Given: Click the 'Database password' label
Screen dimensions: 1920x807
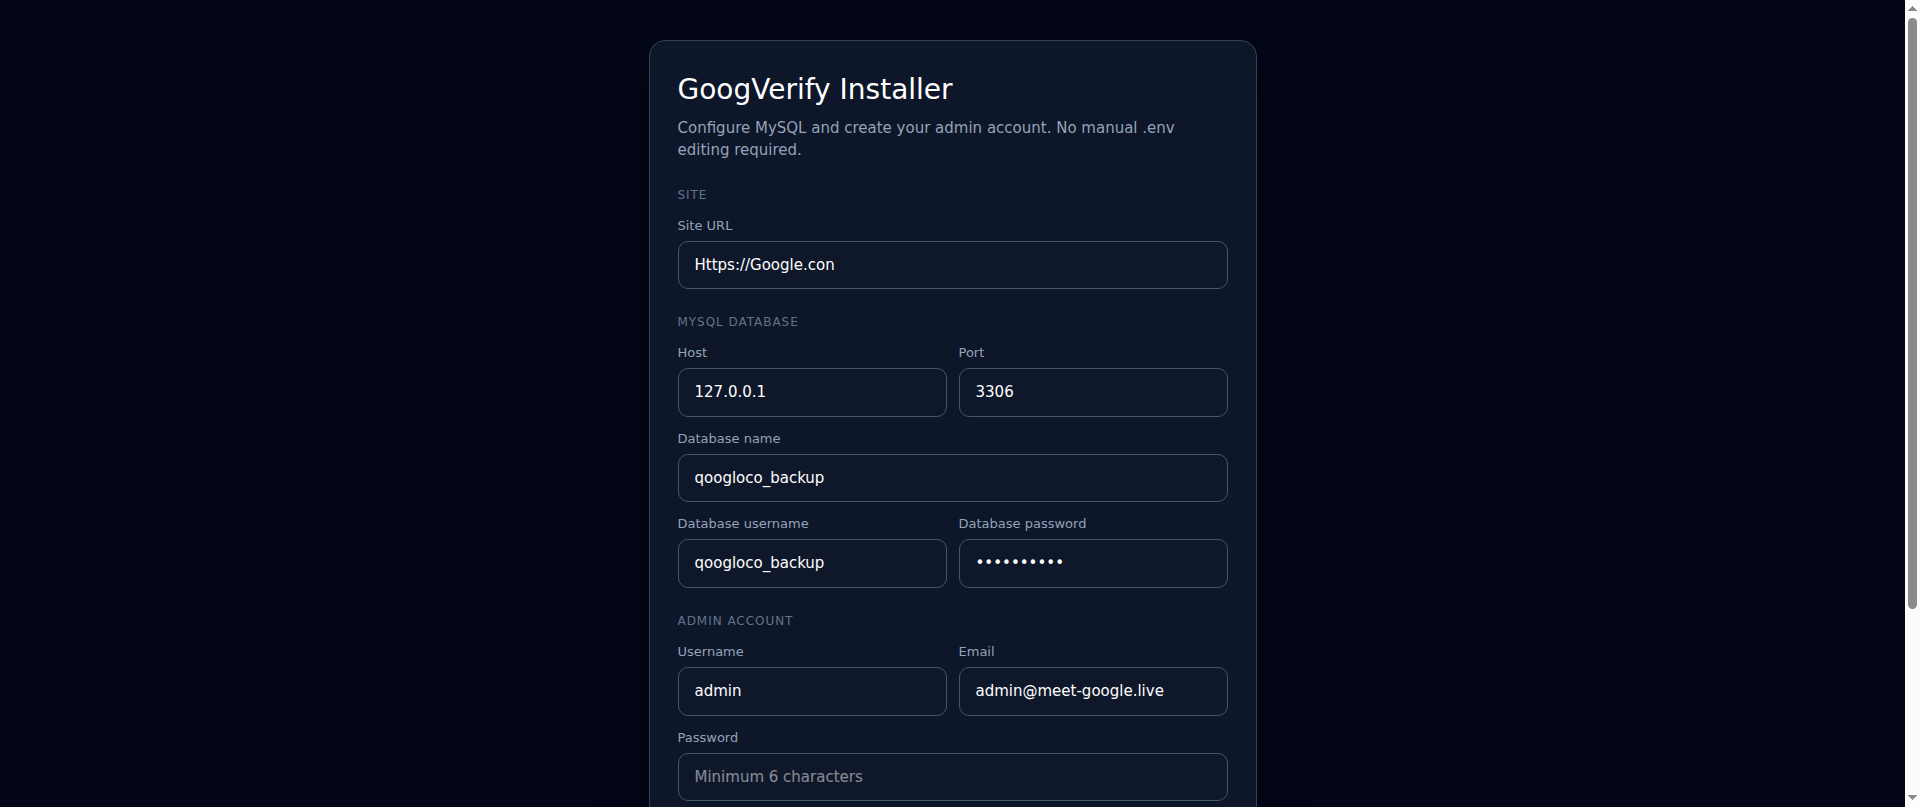Looking at the screenshot, I should point(1022,523).
